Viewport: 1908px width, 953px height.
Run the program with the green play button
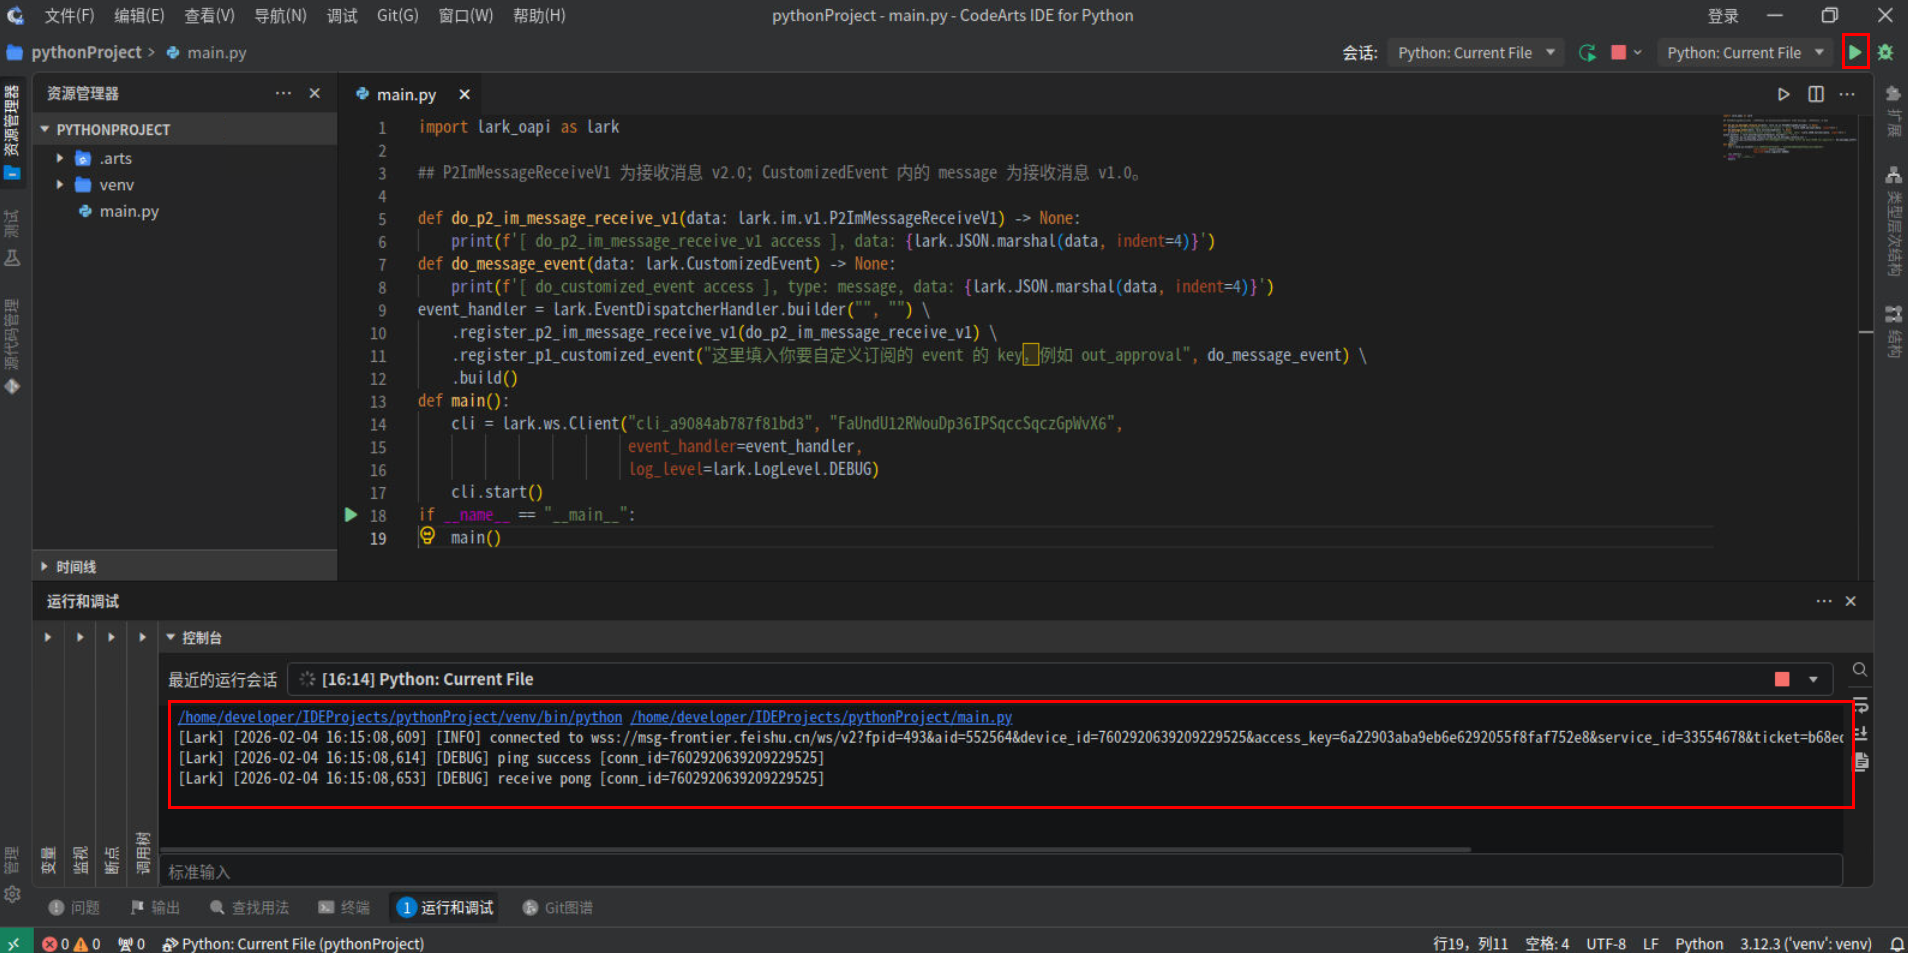coord(1855,52)
